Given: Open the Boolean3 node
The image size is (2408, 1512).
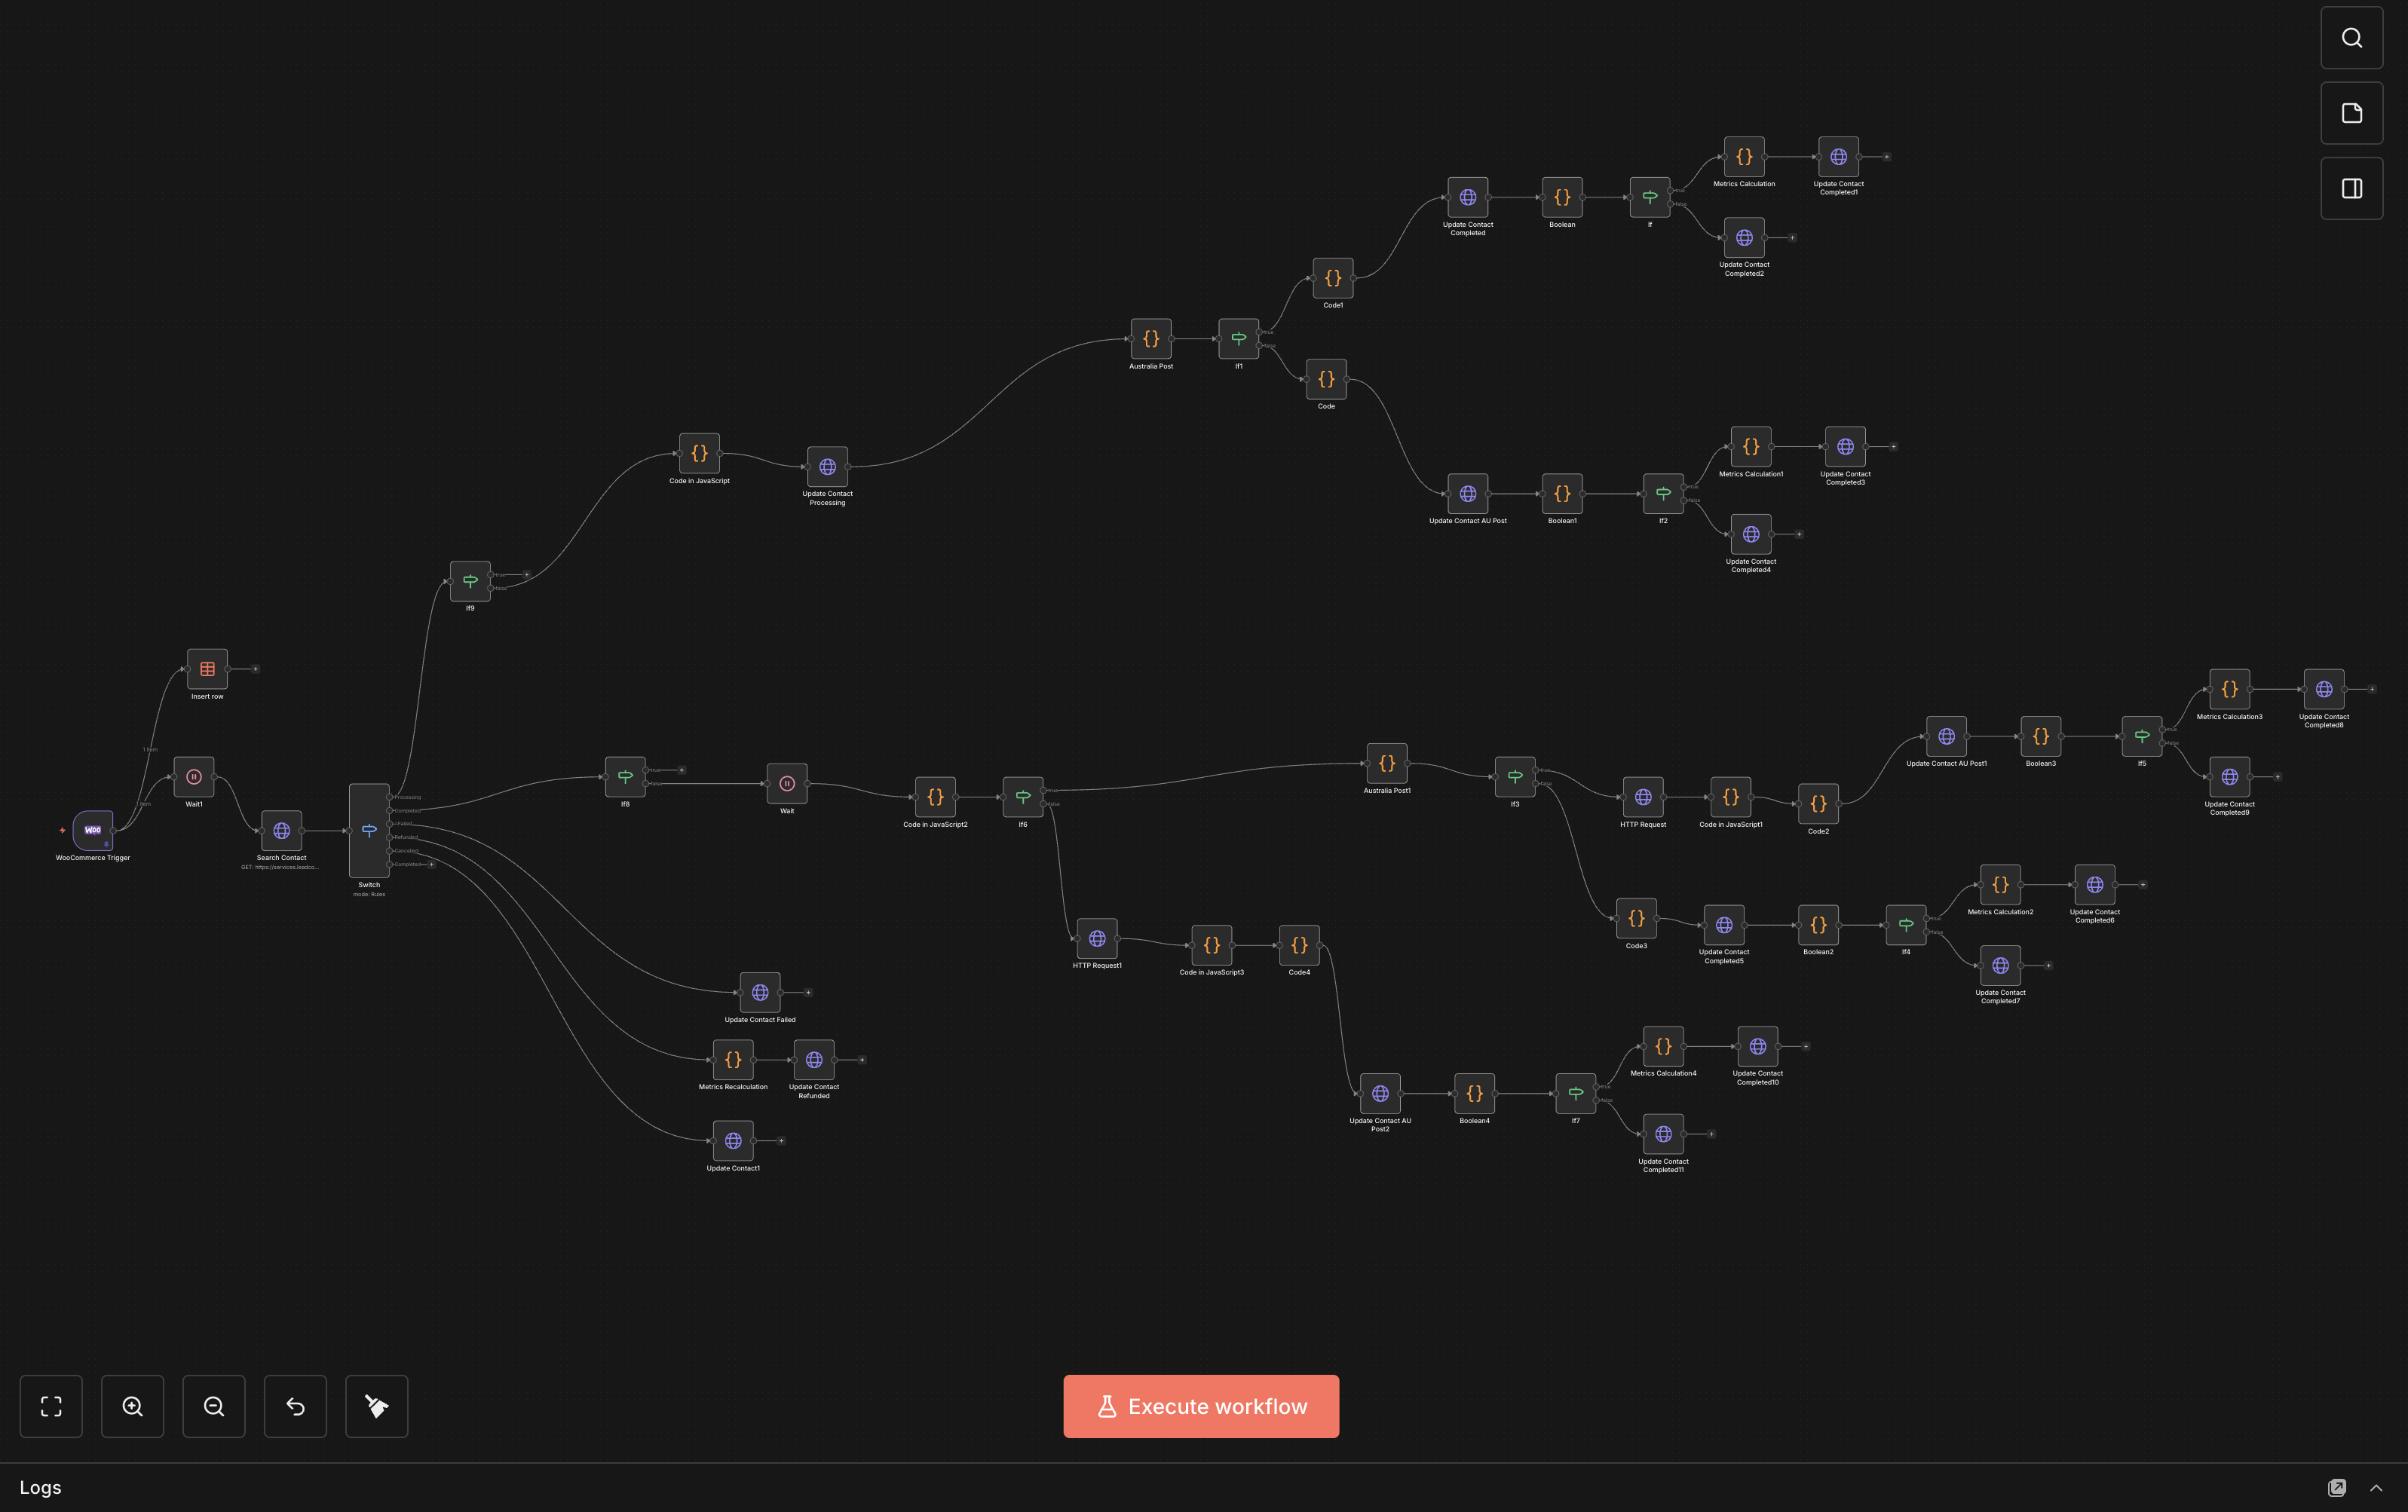Looking at the screenshot, I should [2041, 737].
